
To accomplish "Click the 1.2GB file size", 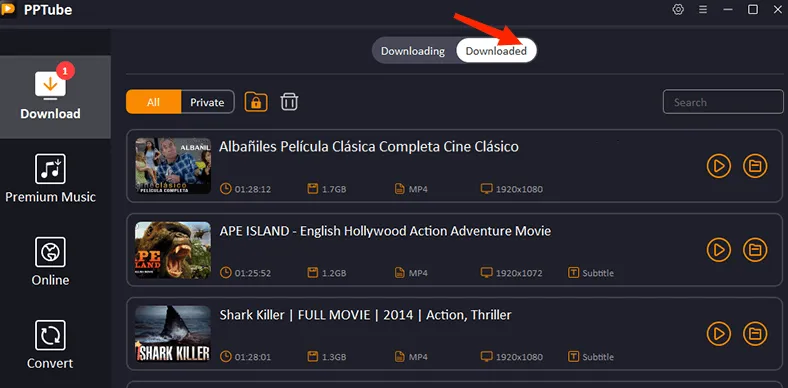I will [x=327, y=273].
